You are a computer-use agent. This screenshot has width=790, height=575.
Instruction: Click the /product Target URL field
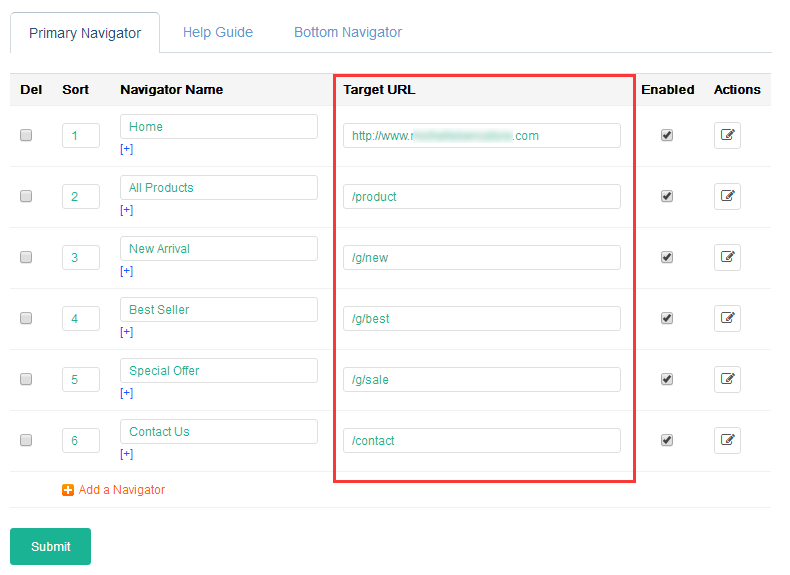pos(481,197)
